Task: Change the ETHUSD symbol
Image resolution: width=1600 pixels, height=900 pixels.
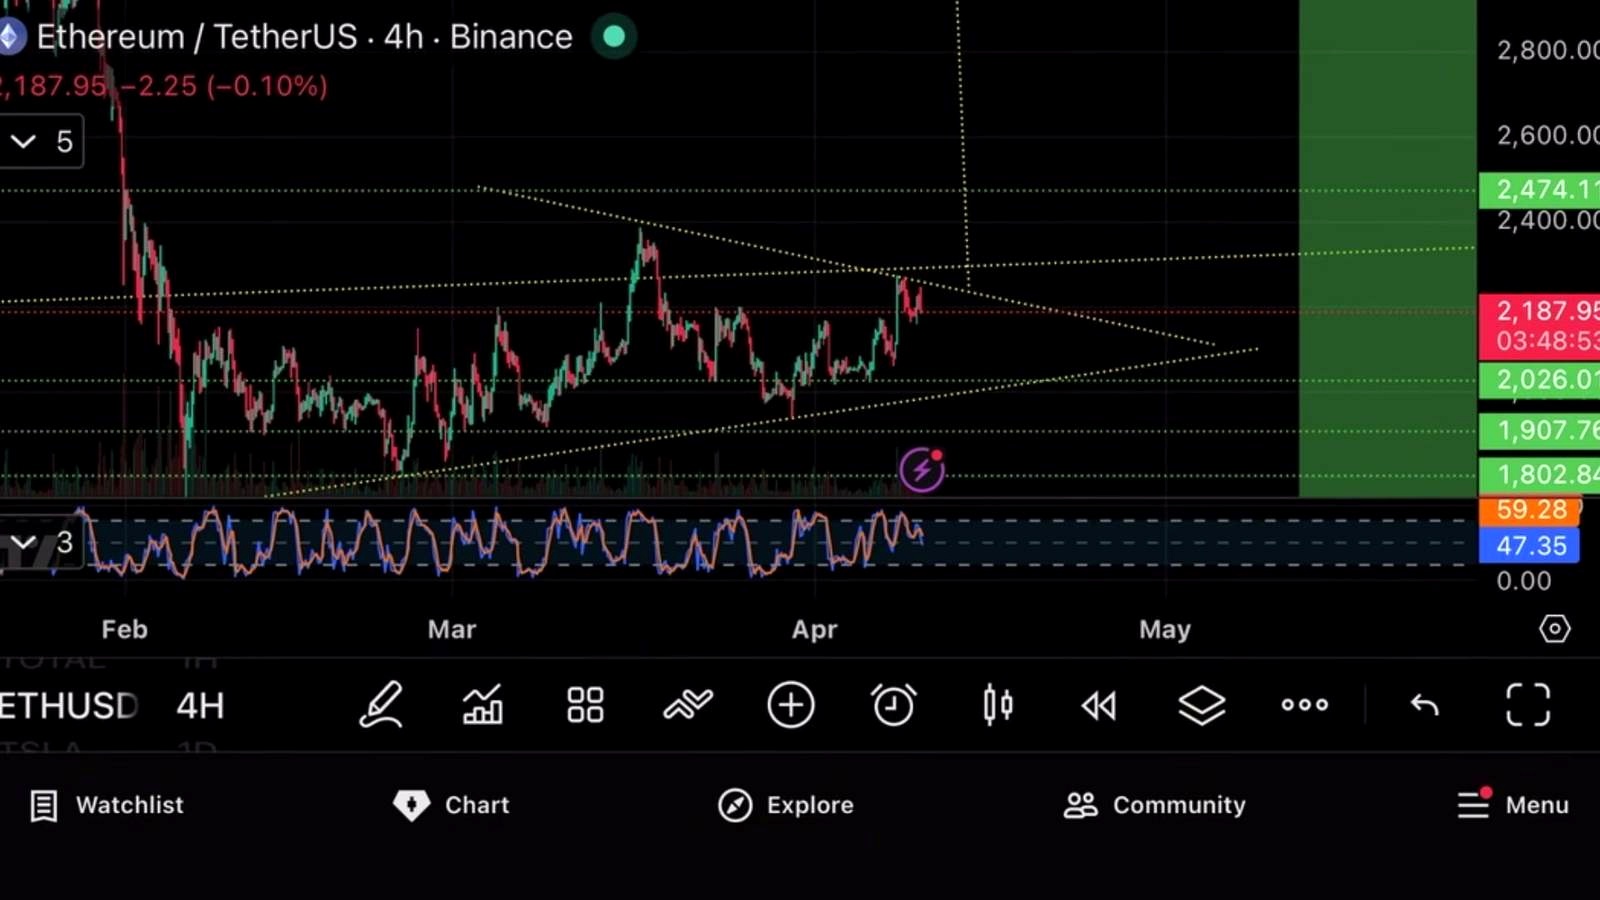Action: click(x=68, y=706)
